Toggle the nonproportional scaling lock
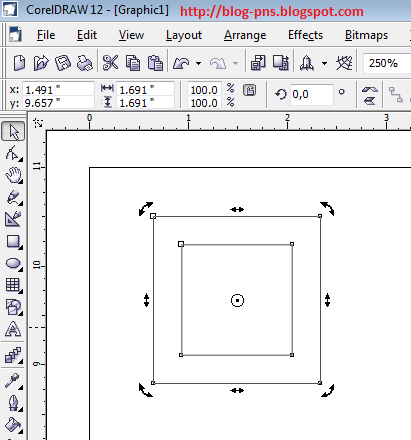 pos(250,90)
